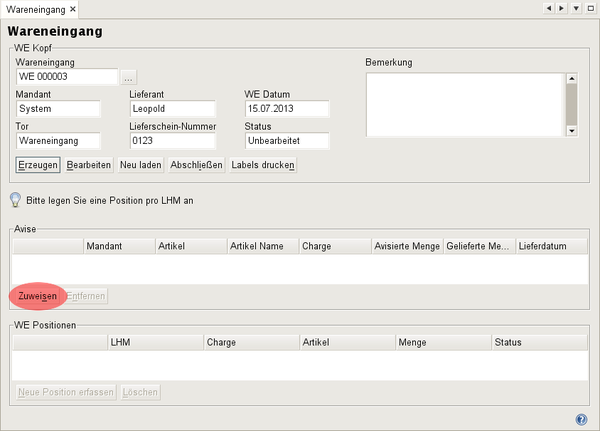The image size is (600, 431).
Task: Click hint text Bitte legen Sie eine Position
Action: coord(110,201)
